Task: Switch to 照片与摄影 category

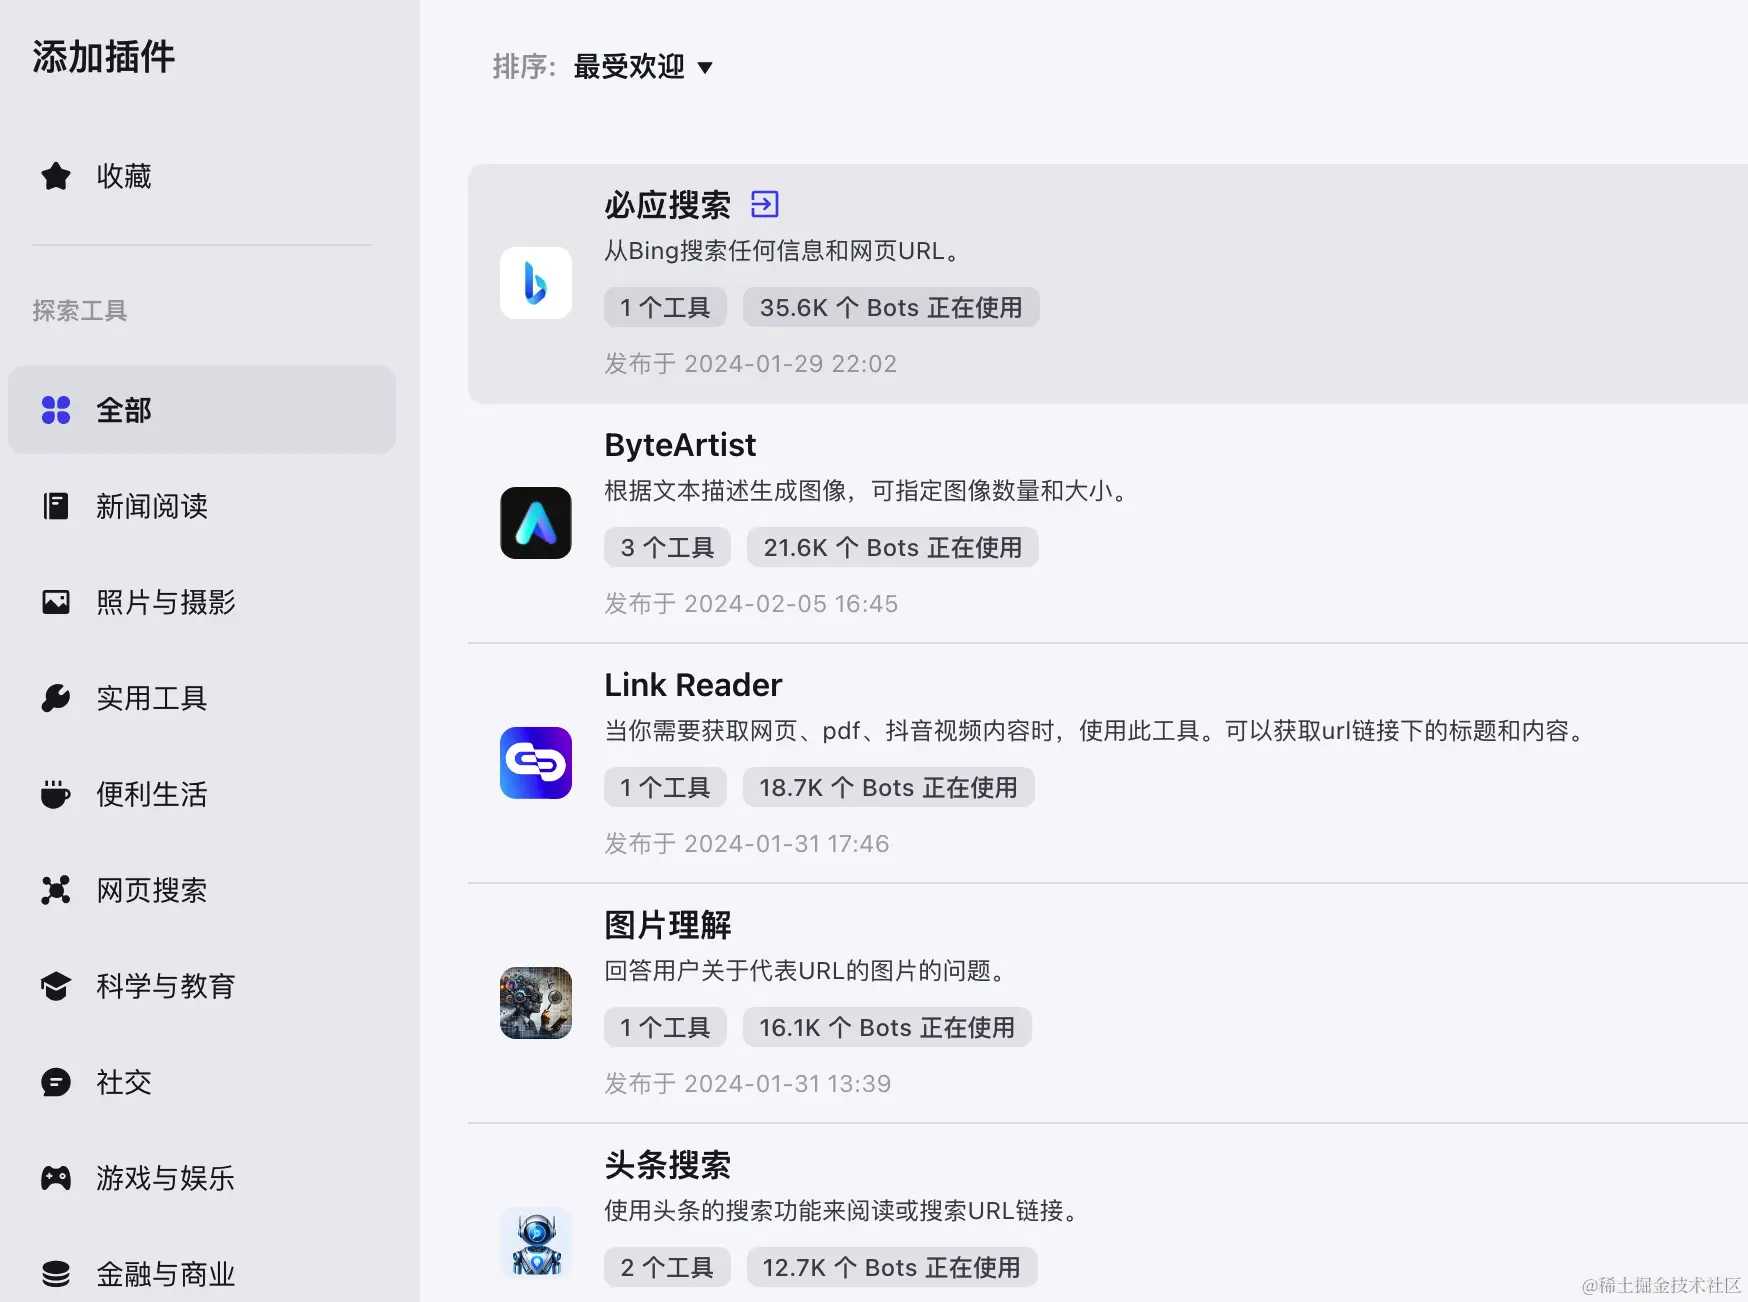Action: tap(202, 602)
